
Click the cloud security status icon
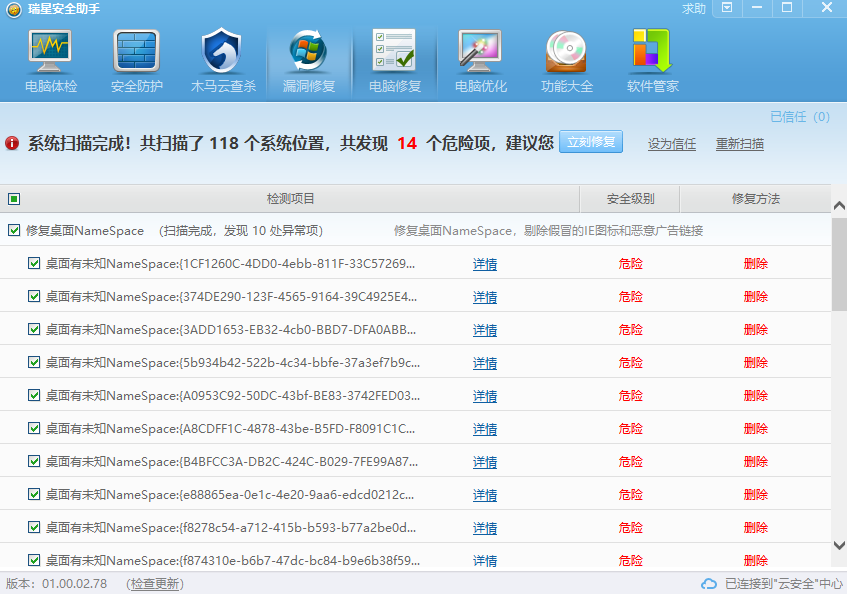click(709, 584)
